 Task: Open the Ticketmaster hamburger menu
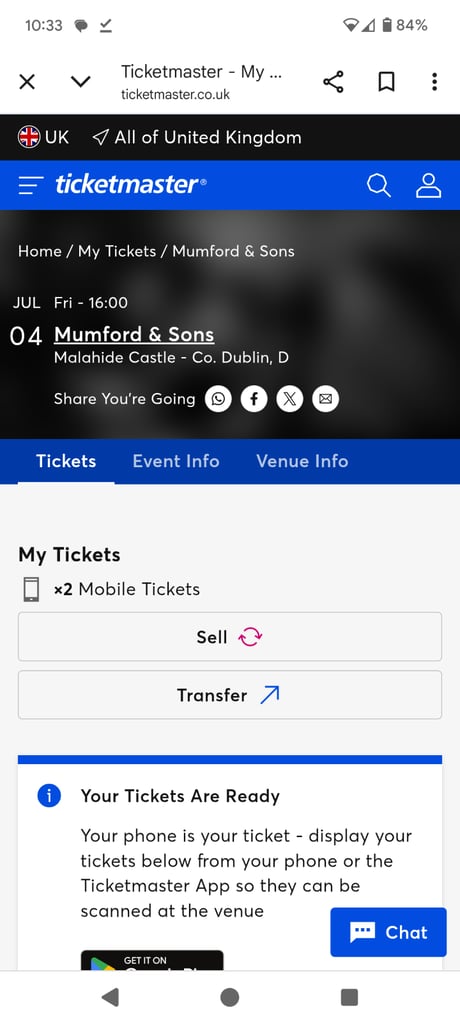pos(31,185)
